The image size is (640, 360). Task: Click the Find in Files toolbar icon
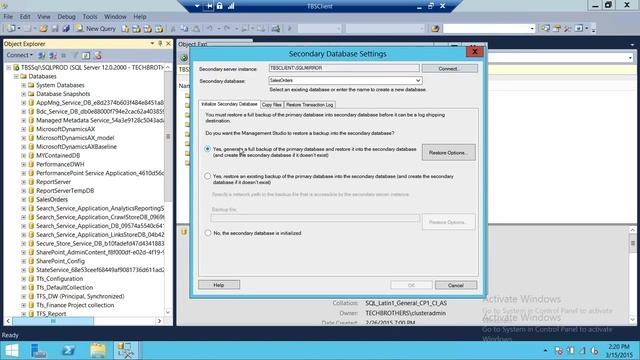coord(435,29)
